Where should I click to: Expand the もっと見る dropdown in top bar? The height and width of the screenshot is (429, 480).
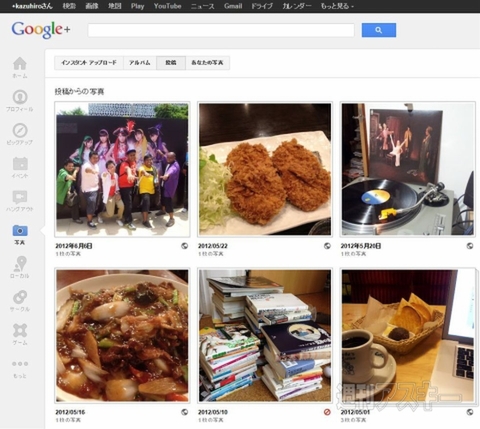337,6
